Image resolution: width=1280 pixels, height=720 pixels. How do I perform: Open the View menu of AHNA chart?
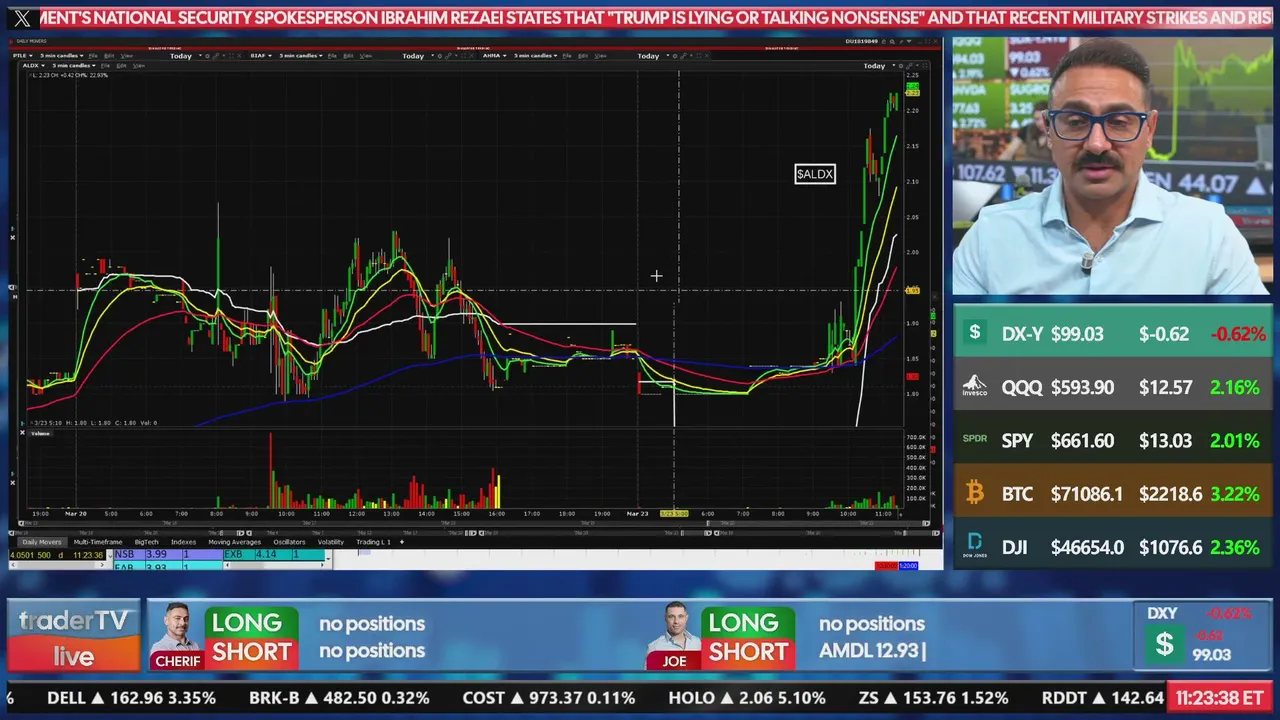(x=600, y=56)
